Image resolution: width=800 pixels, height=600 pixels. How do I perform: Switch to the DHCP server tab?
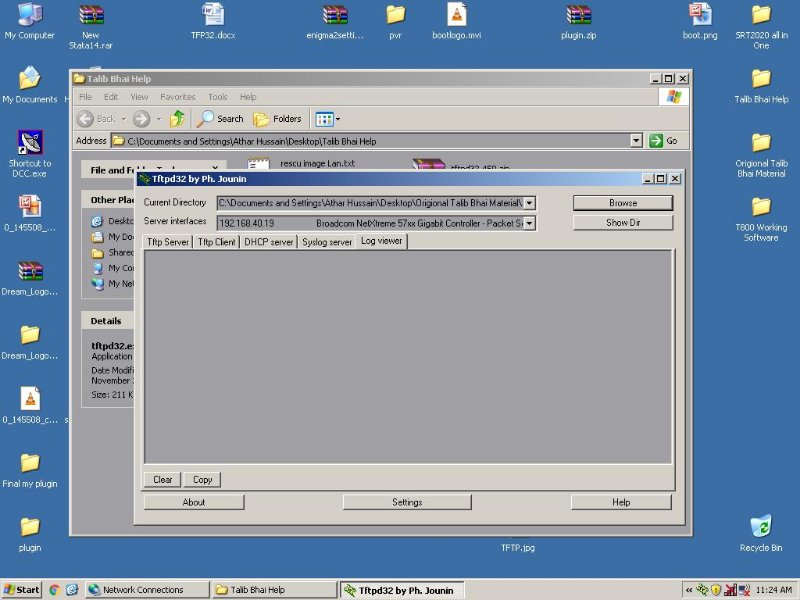[x=268, y=242]
